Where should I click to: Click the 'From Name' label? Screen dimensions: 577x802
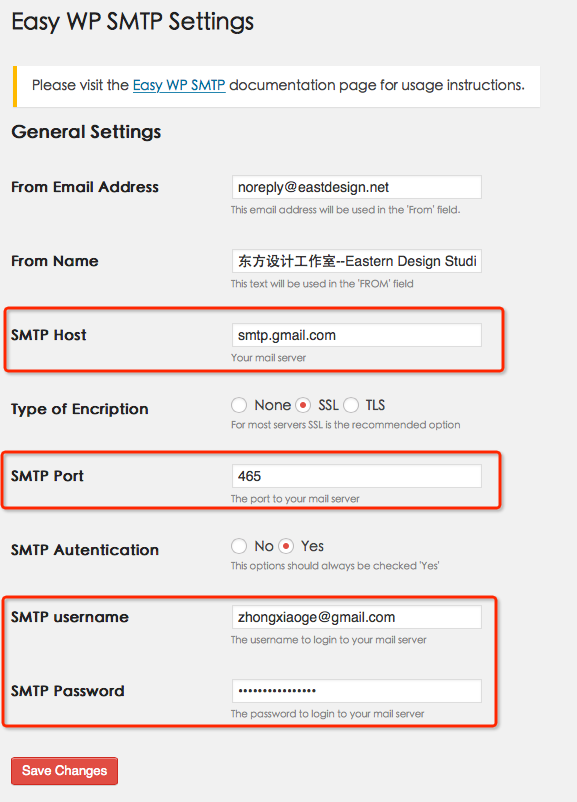[55, 261]
